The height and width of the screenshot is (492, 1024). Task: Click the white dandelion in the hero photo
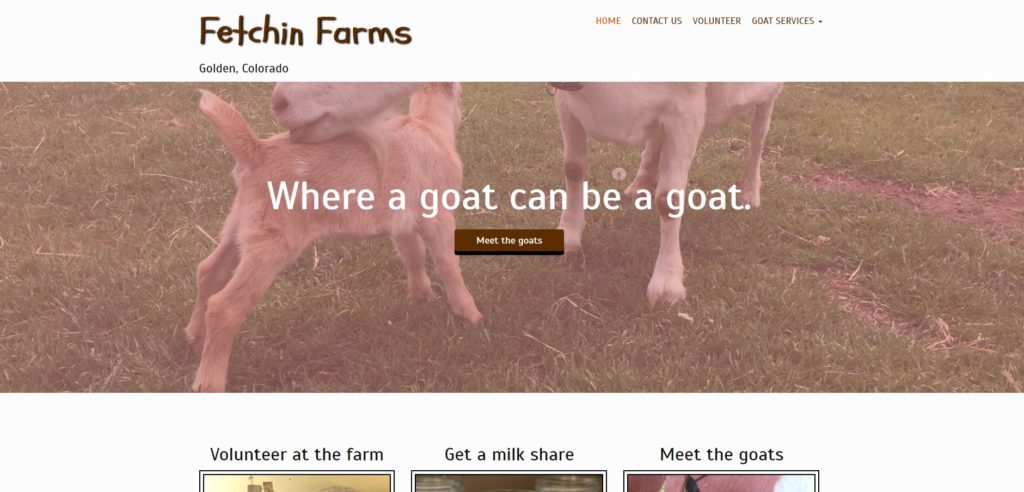(x=618, y=174)
